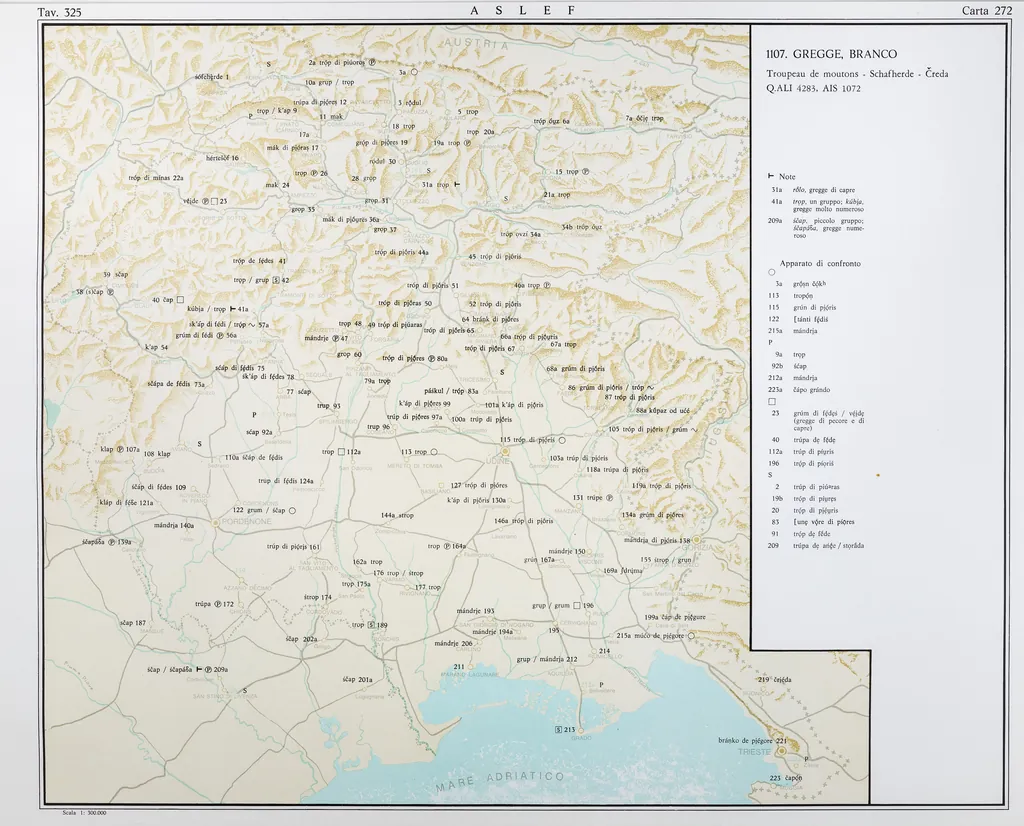Viewport: 1024px width, 826px height.
Task: Click the Carta 272 label
Action: (x=986, y=10)
